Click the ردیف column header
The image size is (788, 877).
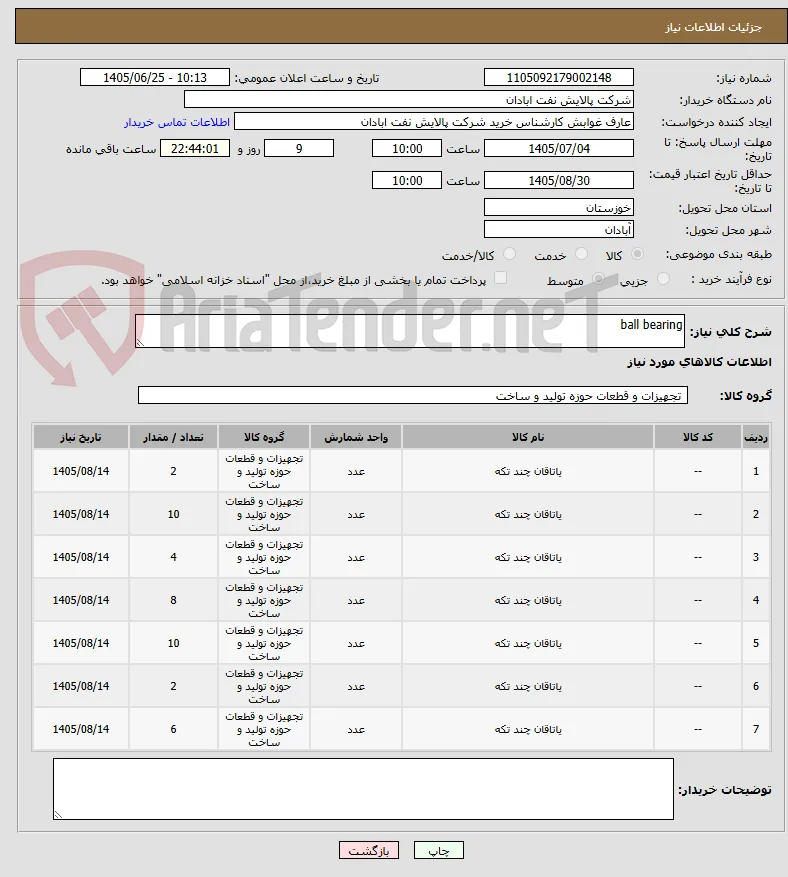point(756,437)
